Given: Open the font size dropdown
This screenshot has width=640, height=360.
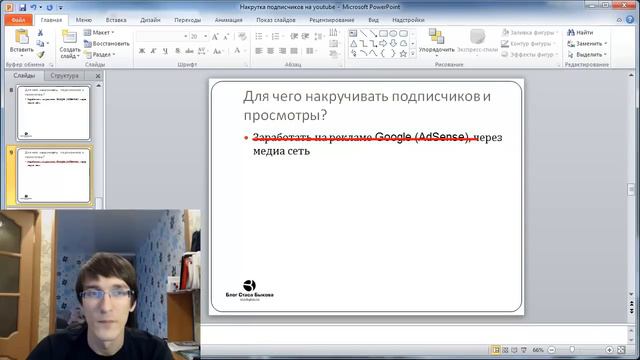Looking at the screenshot, I should 205,37.
